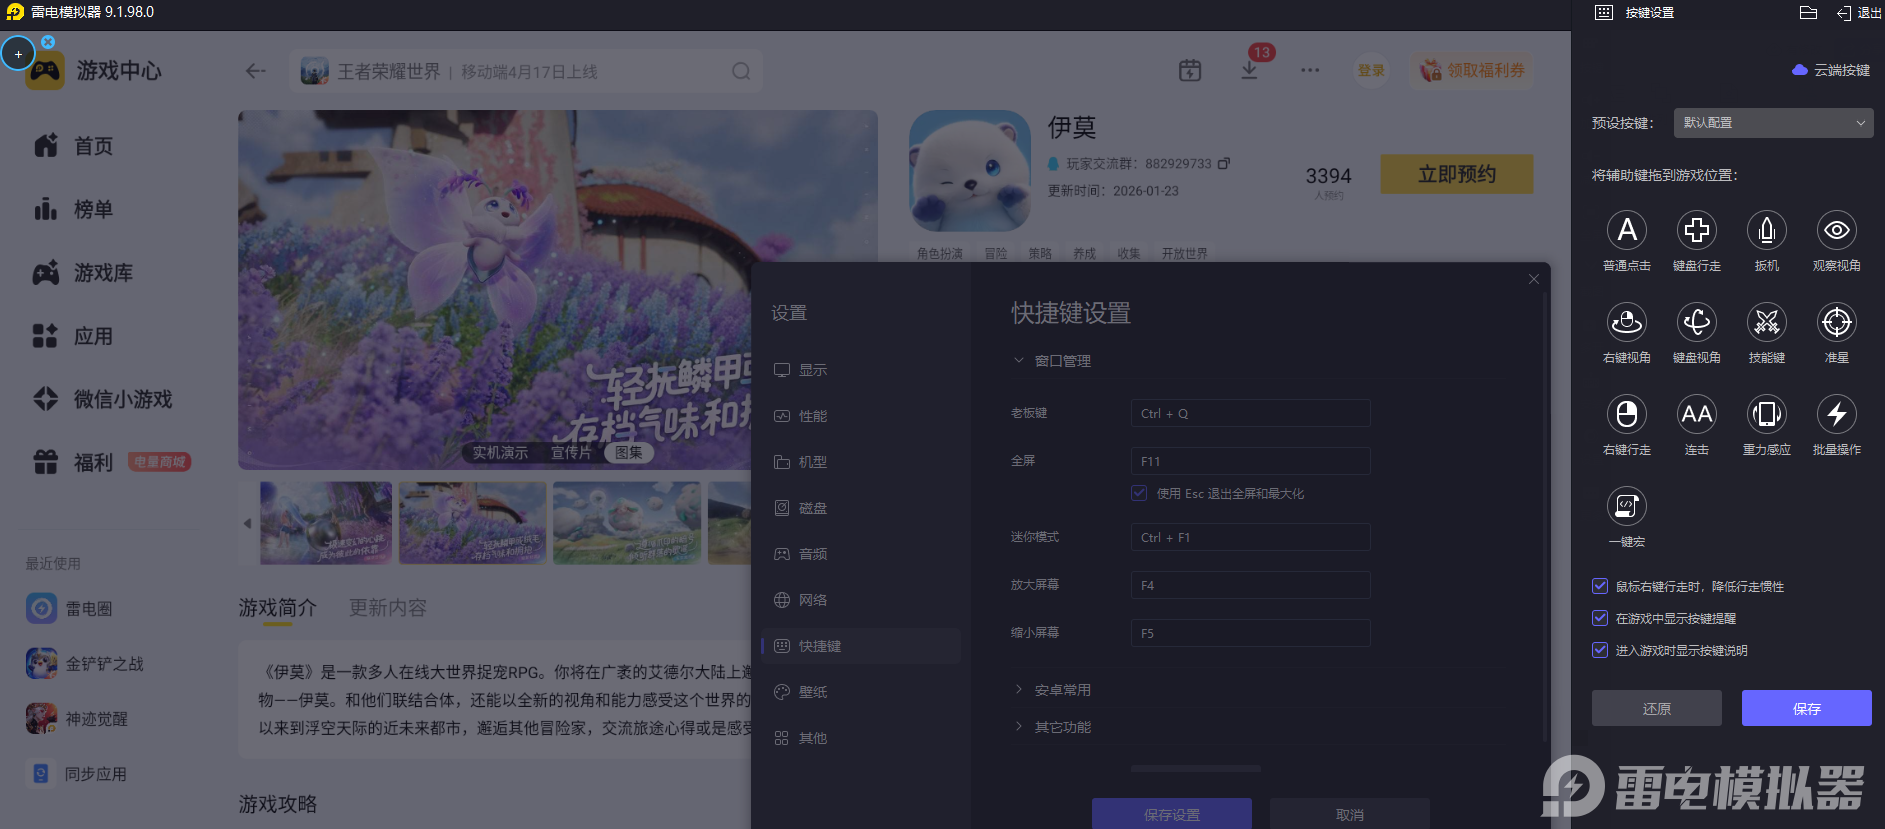Select the 准星 crosshair icon
1885x829 pixels.
[1837, 322]
